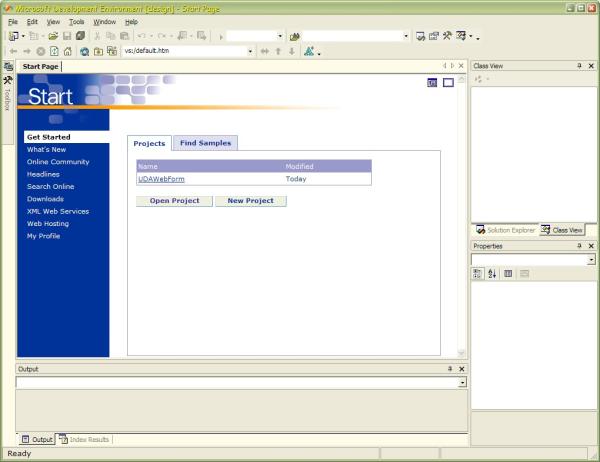Viewport: 600px width, 462px height.
Task: Open the Toolbox hammer toolbar icon
Action: click(447, 36)
